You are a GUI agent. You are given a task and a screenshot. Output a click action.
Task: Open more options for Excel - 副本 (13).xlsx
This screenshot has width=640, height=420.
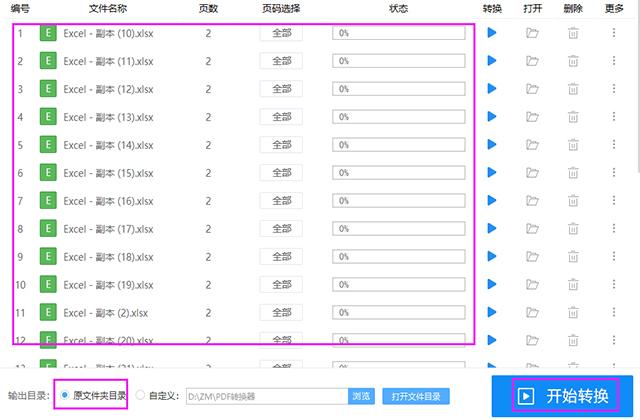pyautogui.click(x=613, y=117)
